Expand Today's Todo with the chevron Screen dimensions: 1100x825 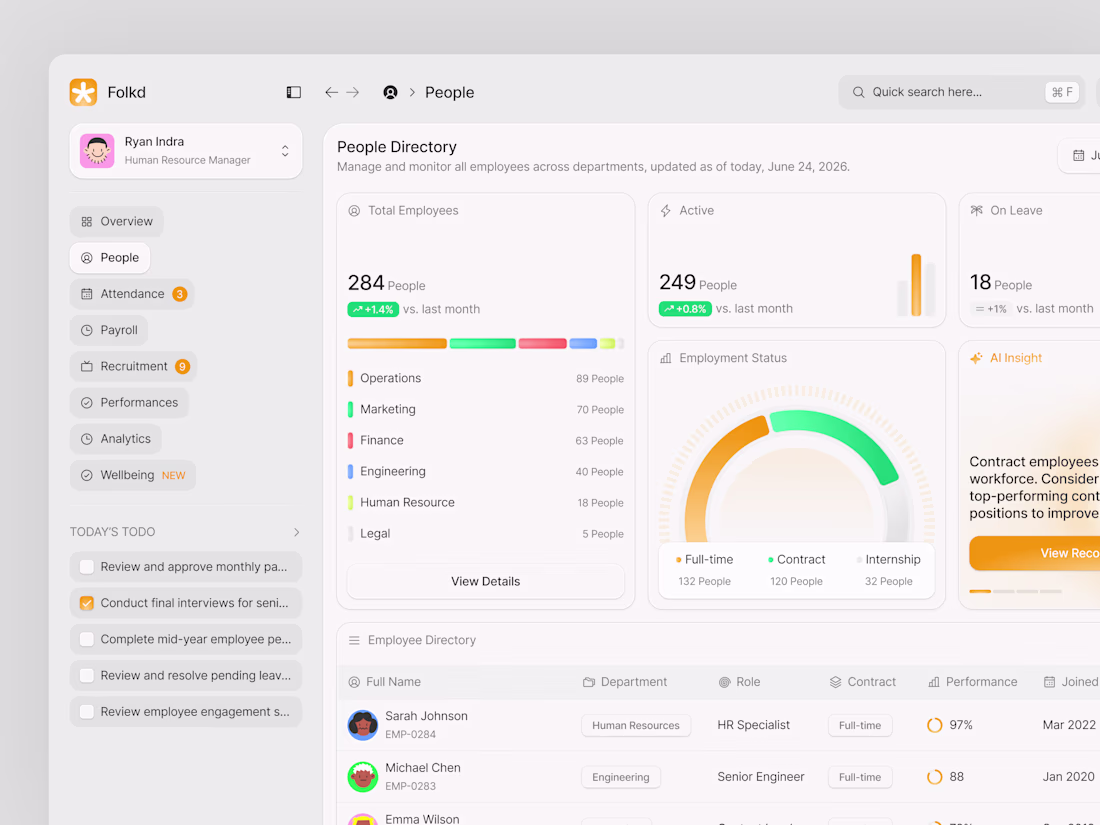[296, 532]
